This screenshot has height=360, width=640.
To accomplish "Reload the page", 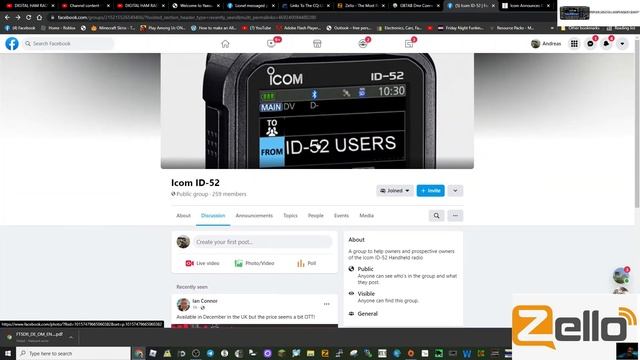I will tap(29, 18).
